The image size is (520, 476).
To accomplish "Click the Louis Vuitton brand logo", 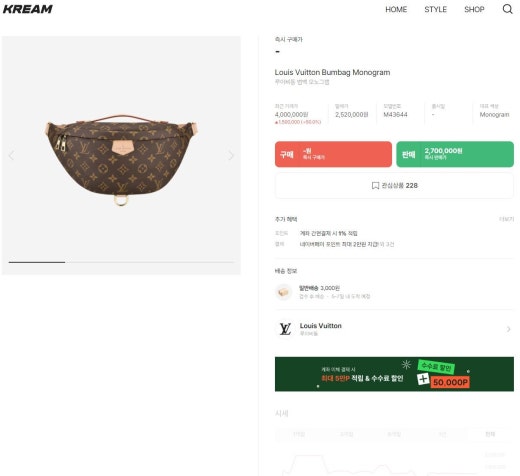I will 285,329.
